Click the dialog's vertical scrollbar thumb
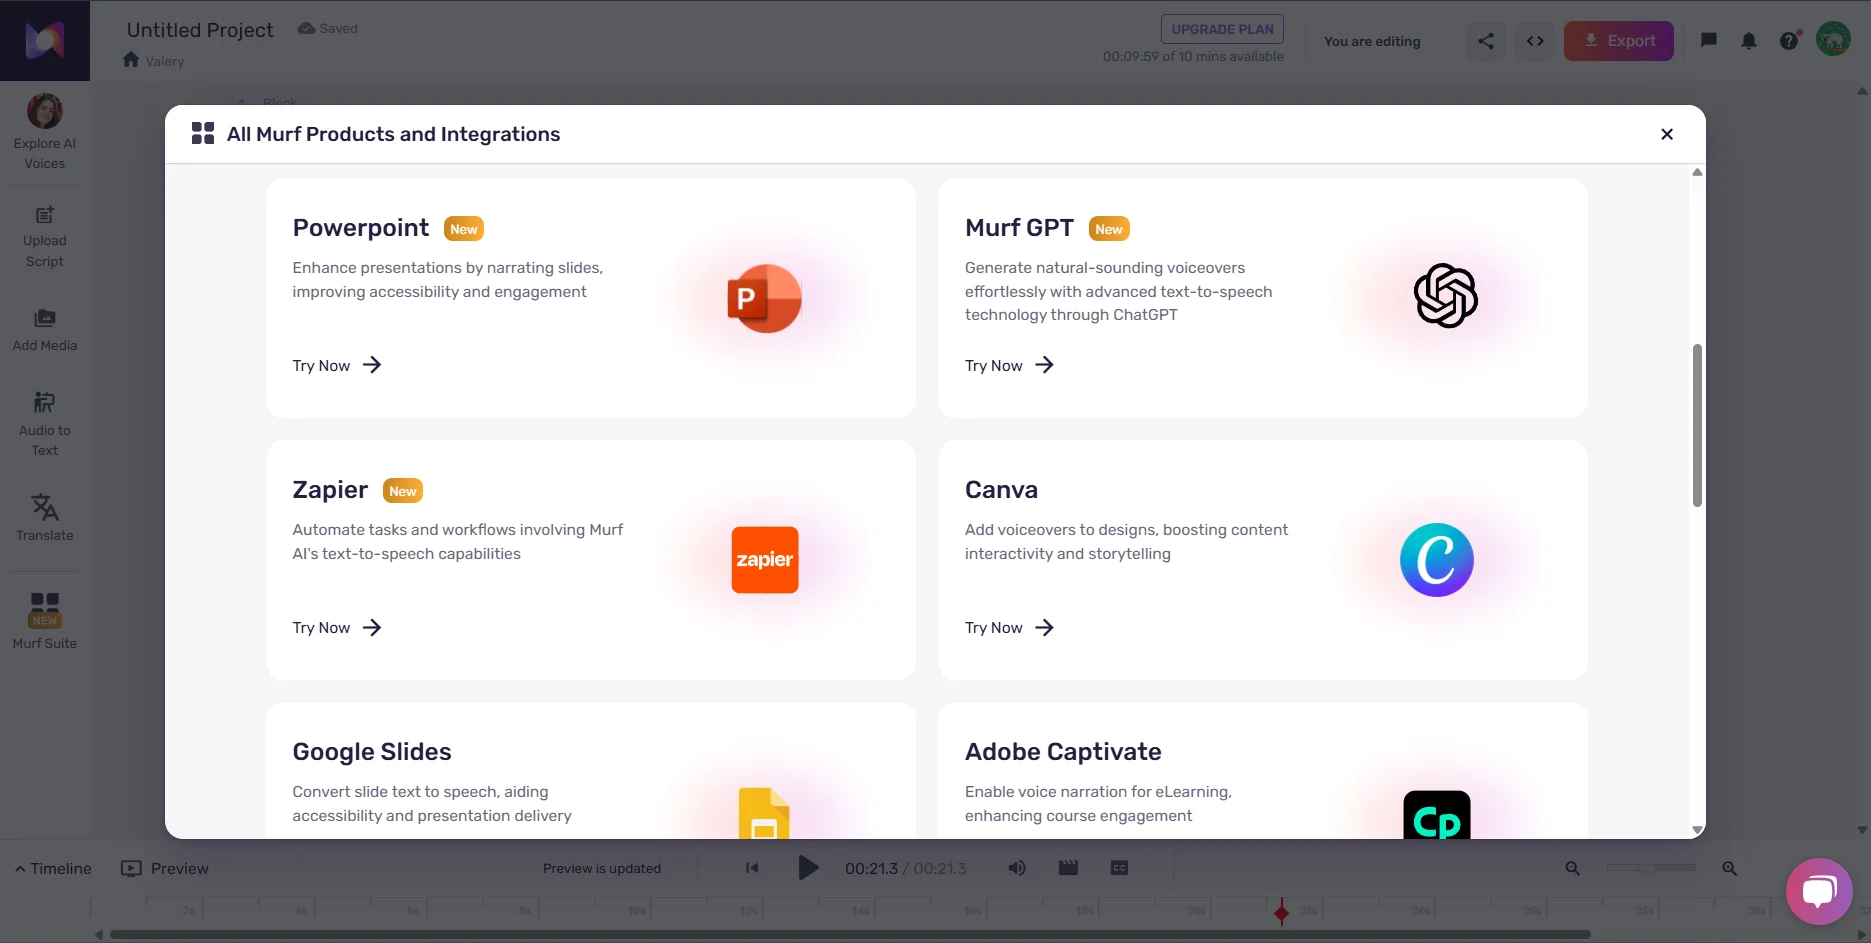The width and height of the screenshot is (1871, 943). 1696,425
